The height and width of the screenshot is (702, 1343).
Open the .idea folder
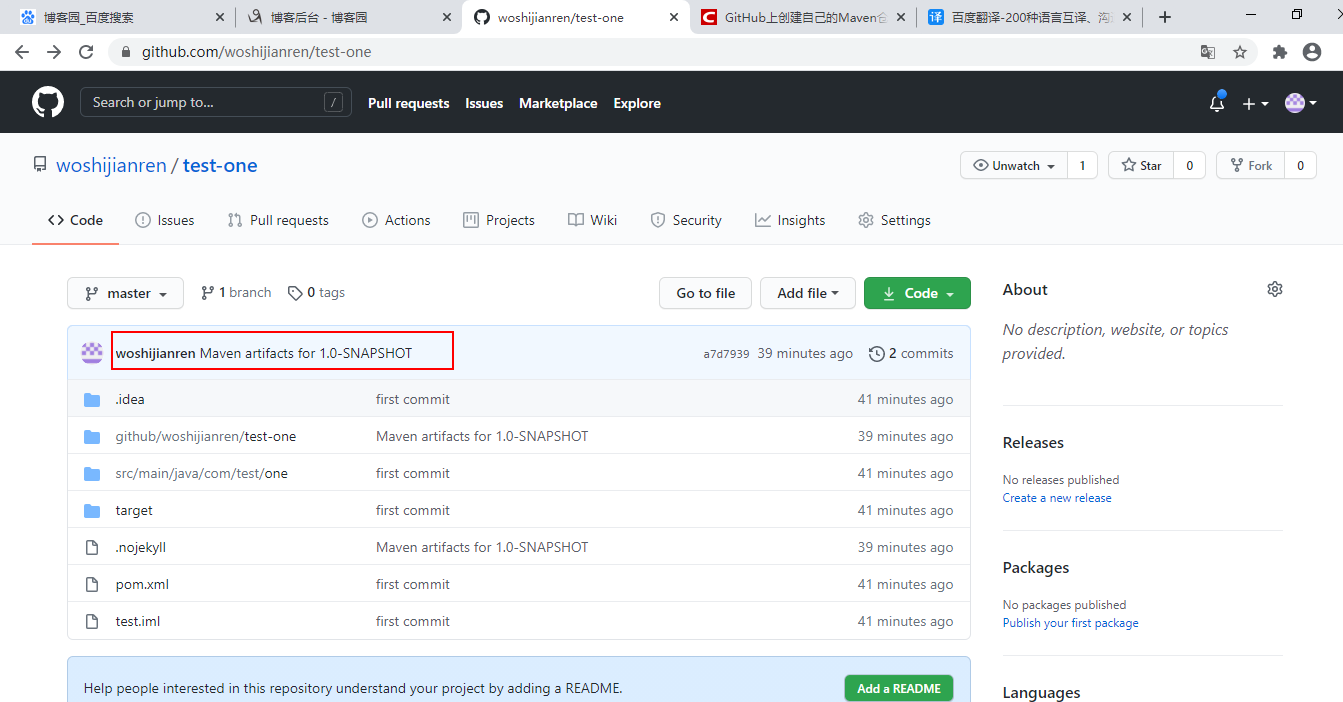pos(130,399)
